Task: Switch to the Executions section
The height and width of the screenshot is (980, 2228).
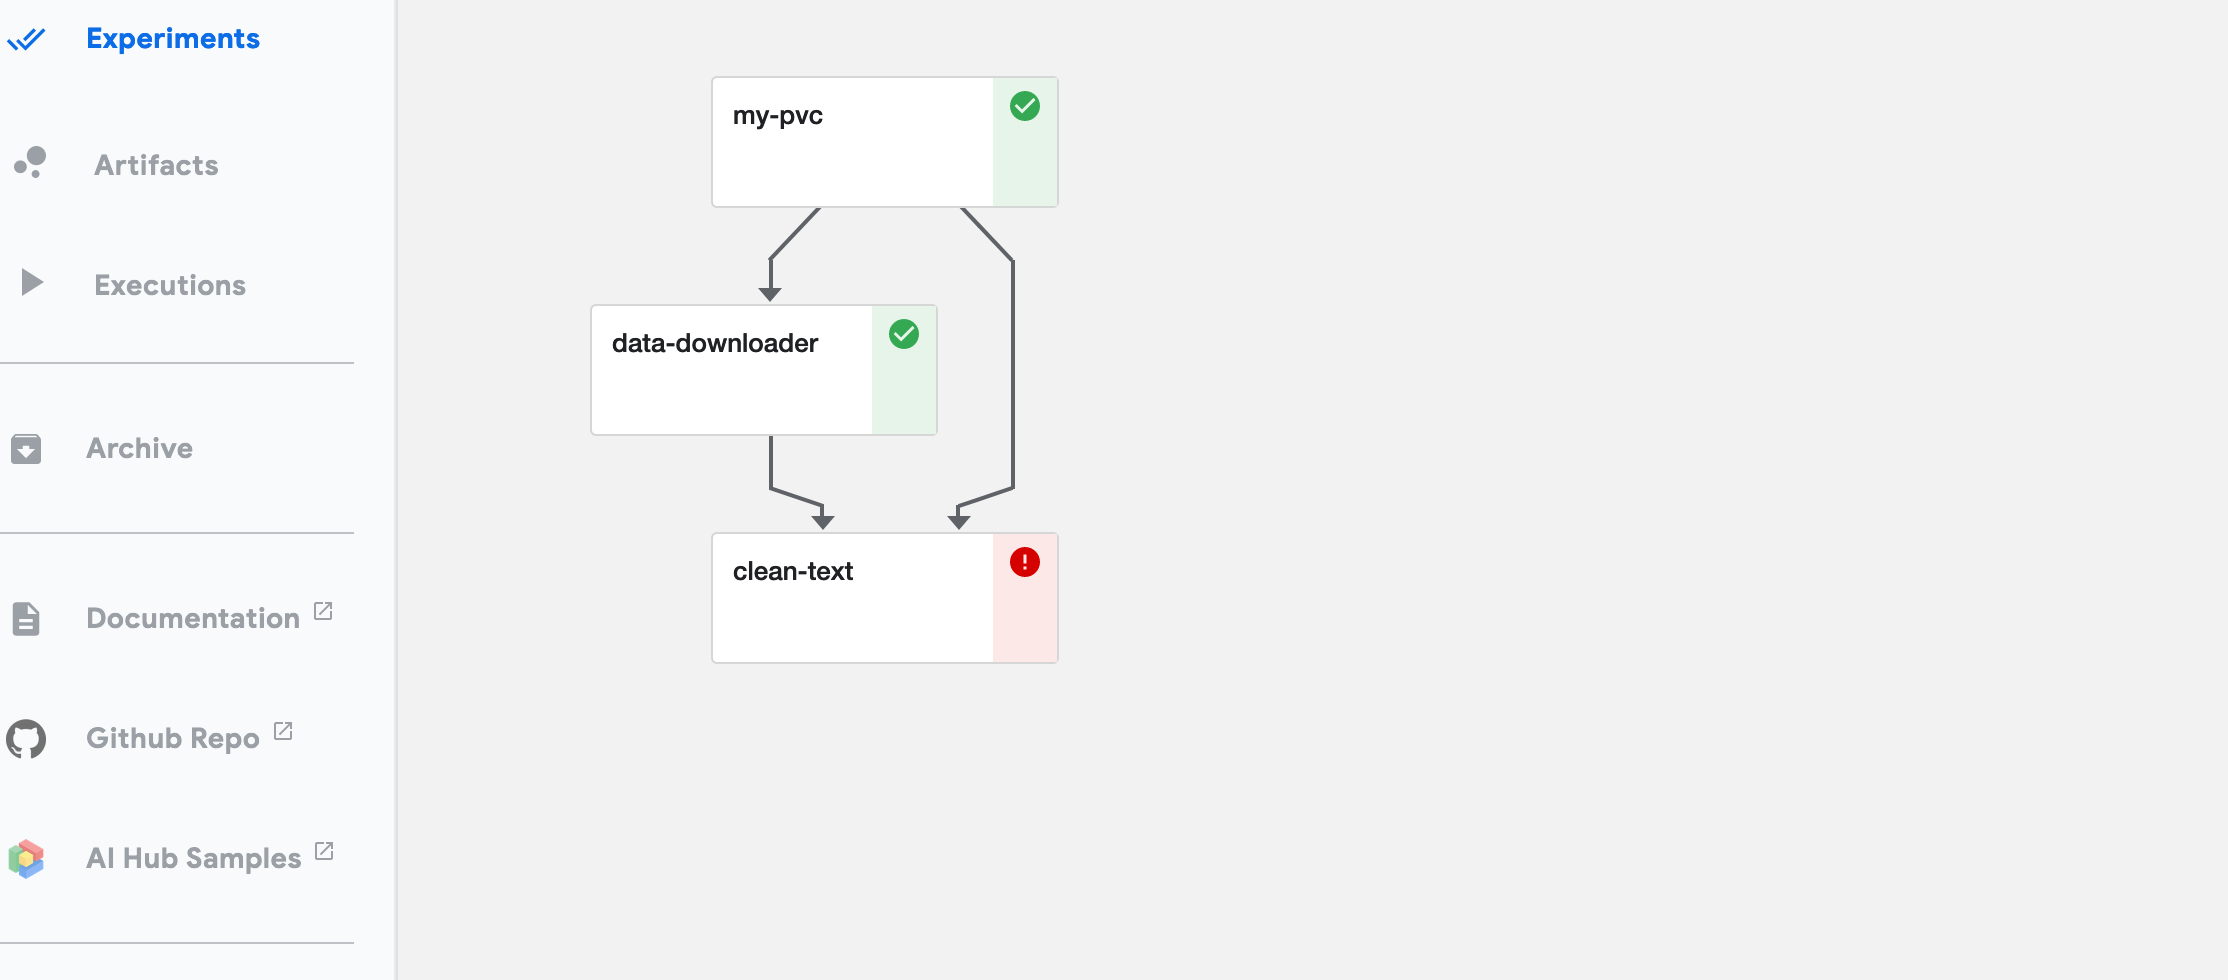Action: coord(170,284)
